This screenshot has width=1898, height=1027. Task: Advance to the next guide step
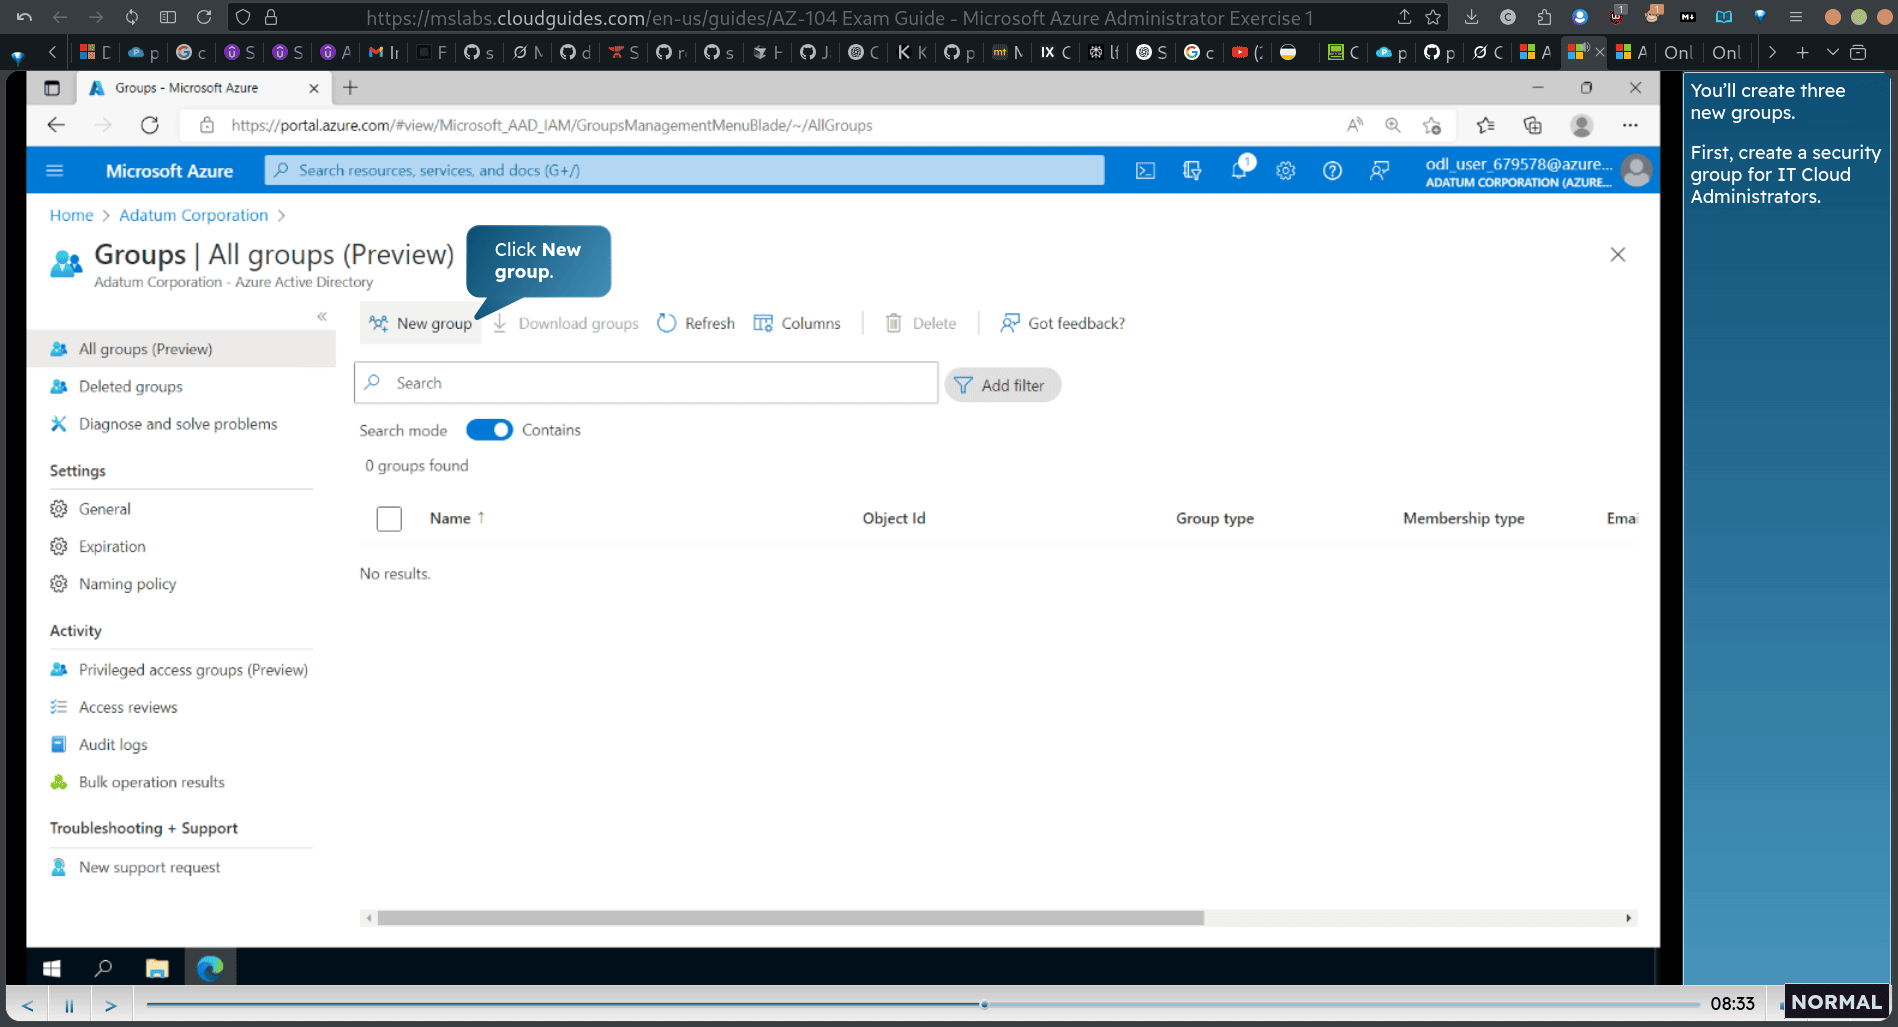[x=111, y=1005]
